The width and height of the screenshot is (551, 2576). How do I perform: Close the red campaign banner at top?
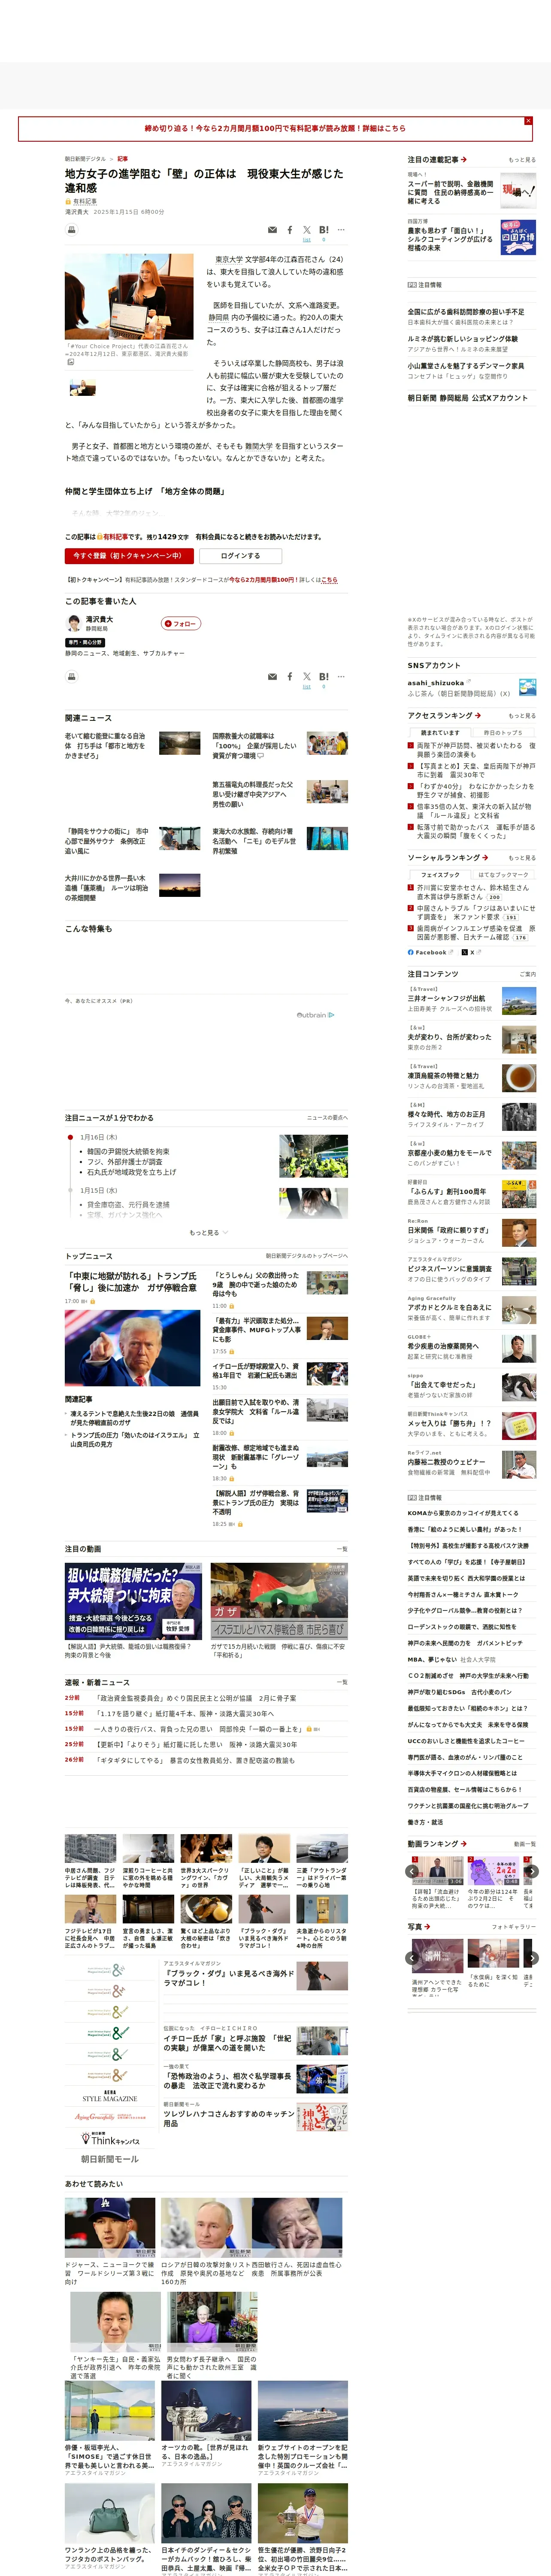pos(528,121)
